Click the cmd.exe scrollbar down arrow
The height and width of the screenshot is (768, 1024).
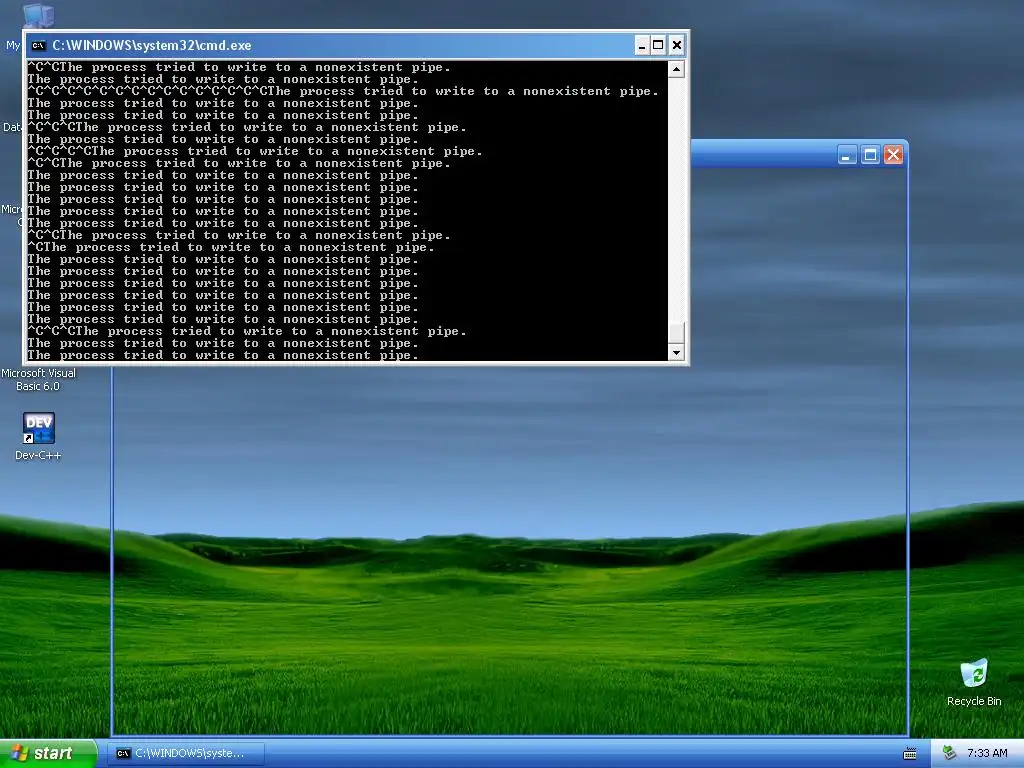pyautogui.click(x=677, y=352)
